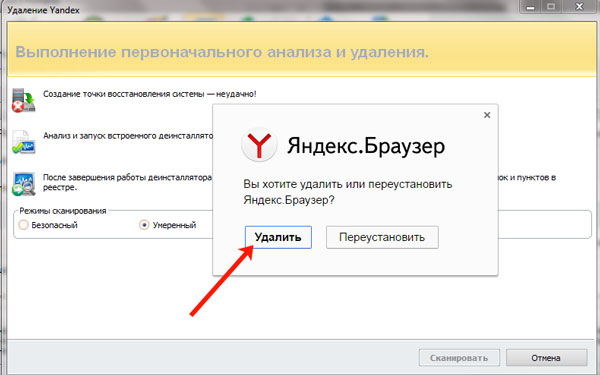Choose Переустановить in the Яндекс.Браузер dialog
This screenshot has width=600, height=375.
click(x=382, y=237)
